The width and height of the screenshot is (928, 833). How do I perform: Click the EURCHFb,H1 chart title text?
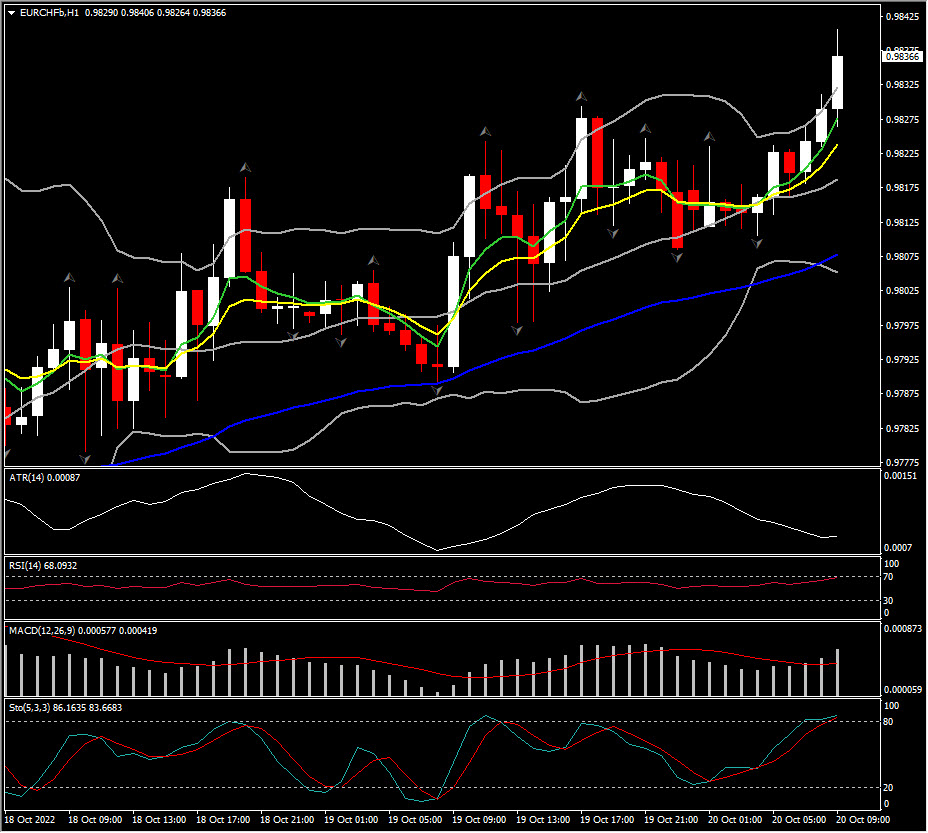point(50,13)
